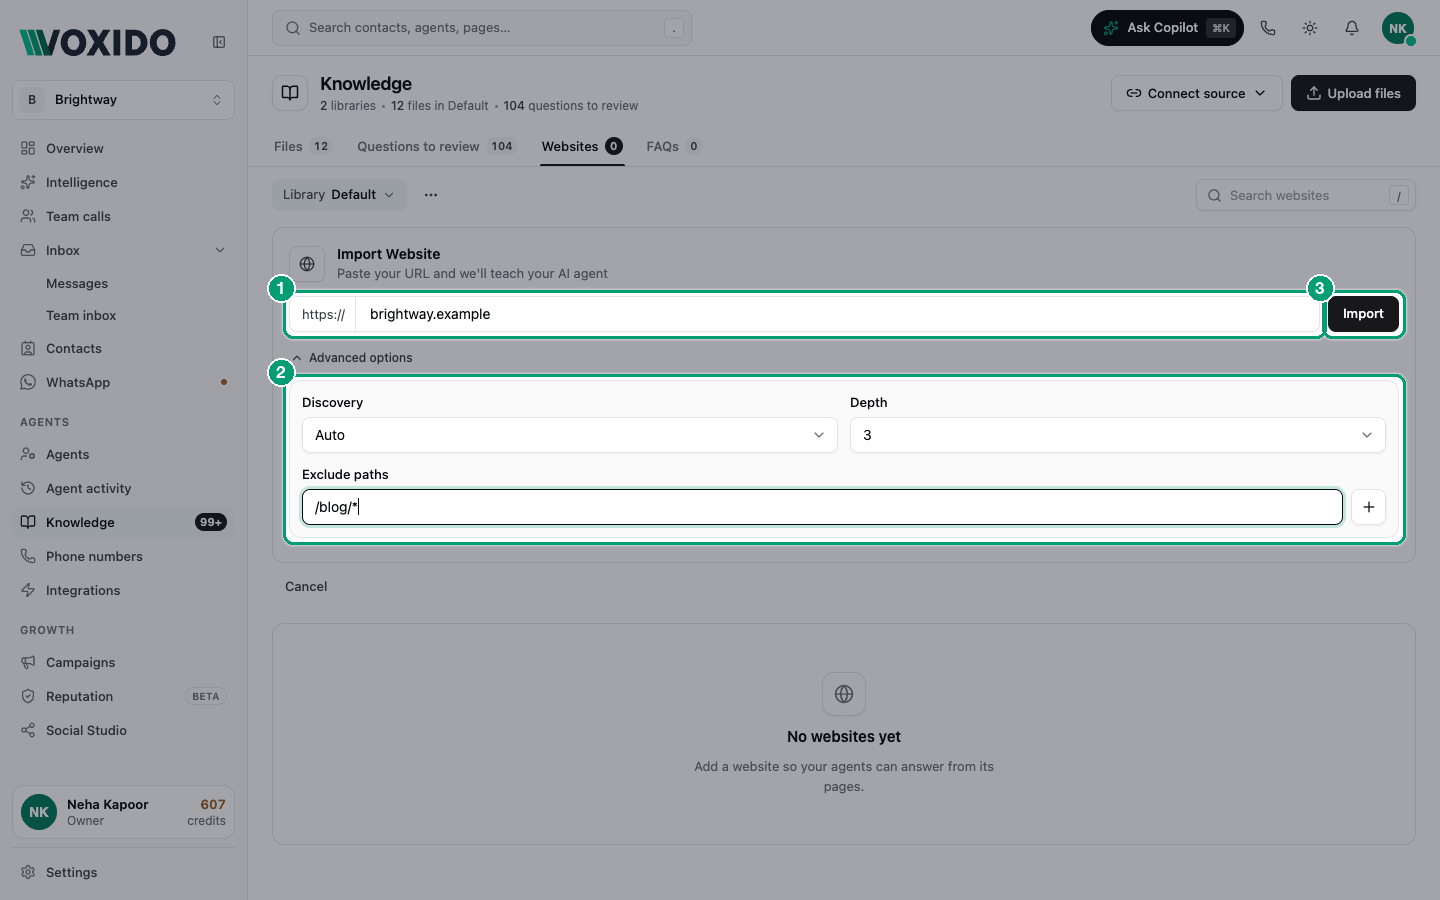The height and width of the screenshot is (900, 1440).
Task: Open the Depth dropdown
Action: click(1118, 435)
